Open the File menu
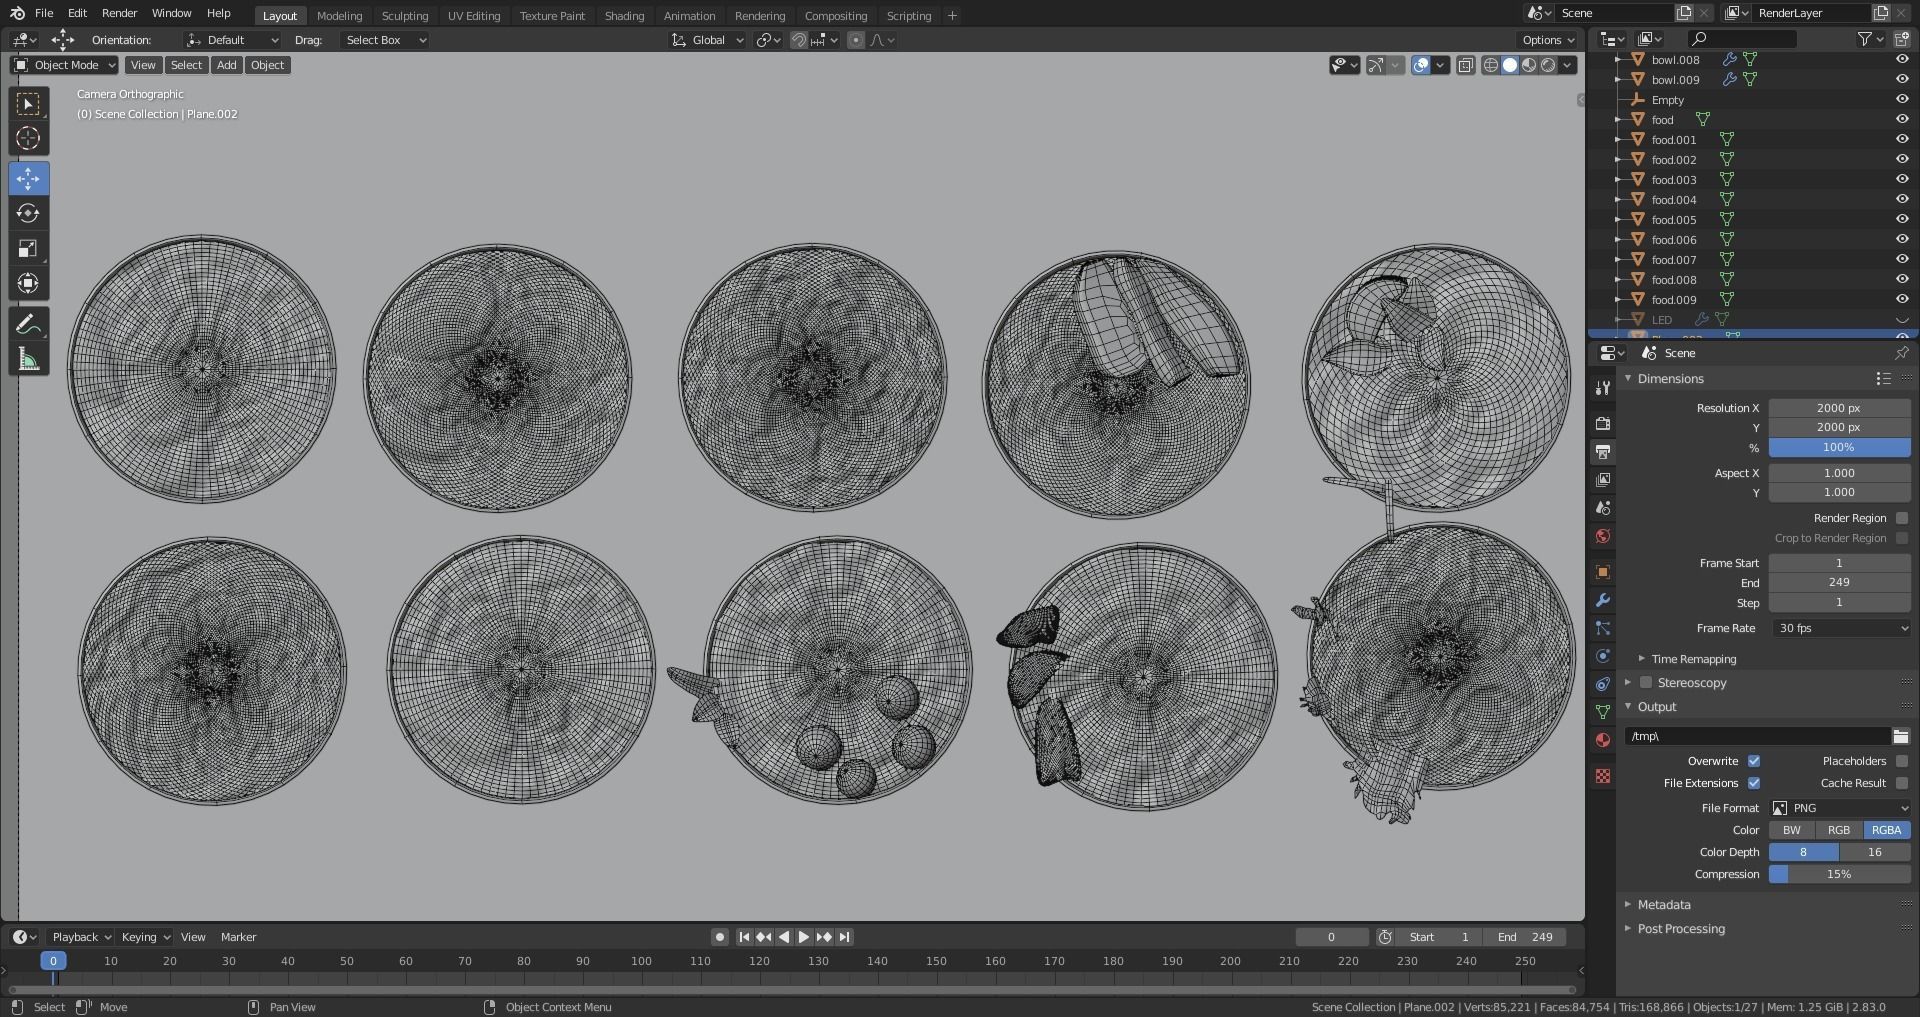 [x=44, y=13]
